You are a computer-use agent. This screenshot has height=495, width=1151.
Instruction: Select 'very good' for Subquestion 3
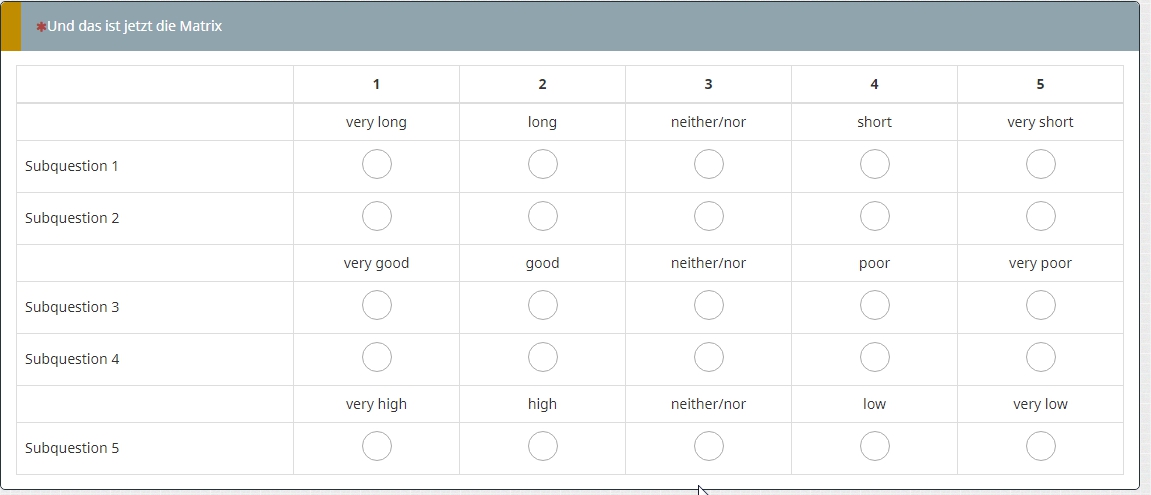click(376, 306)
